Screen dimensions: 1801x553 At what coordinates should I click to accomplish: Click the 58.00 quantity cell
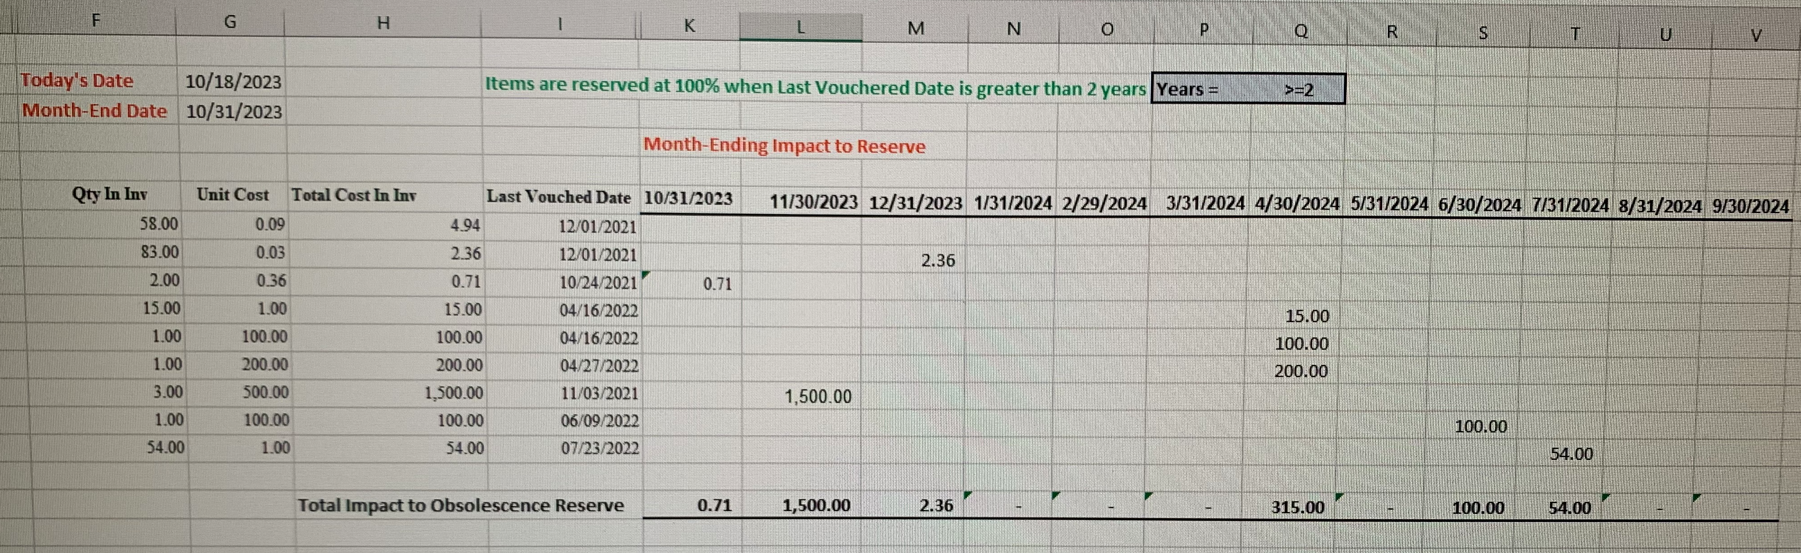click(159, 224)
